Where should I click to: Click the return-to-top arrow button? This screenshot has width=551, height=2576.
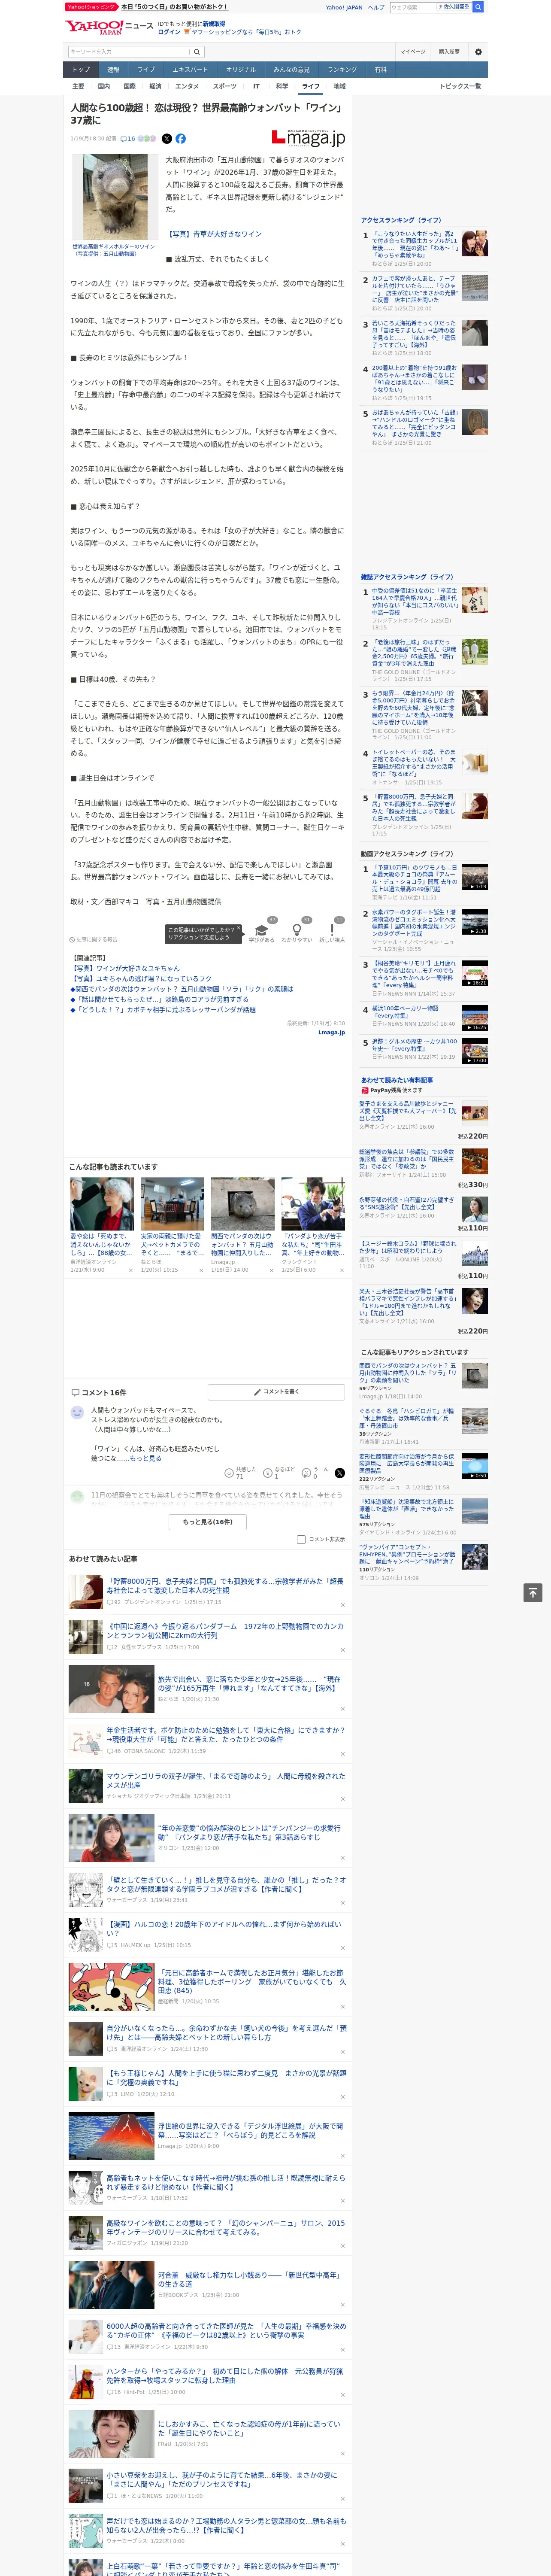pyautogui.click(x=533, y=1593)
